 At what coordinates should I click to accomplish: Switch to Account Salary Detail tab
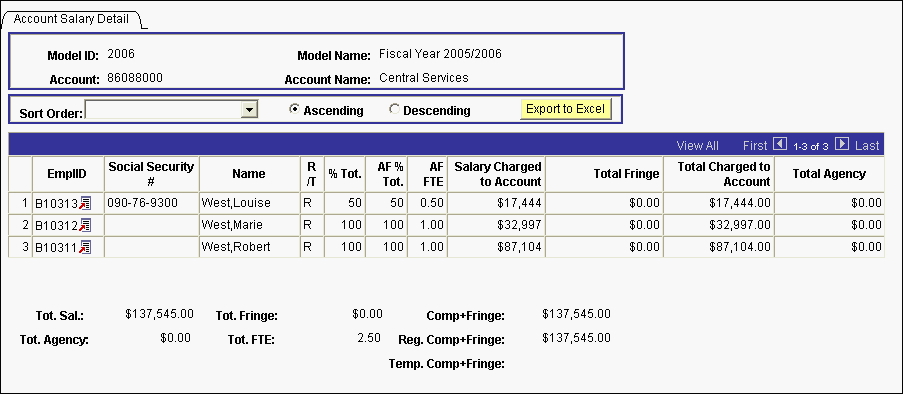[71, 18]
